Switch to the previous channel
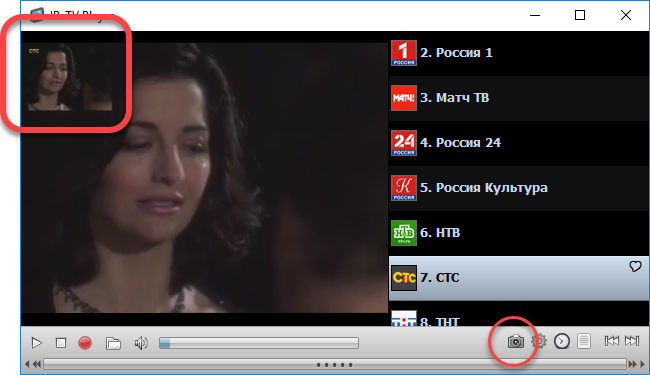650x375 pixels. (x=612, y=341)
